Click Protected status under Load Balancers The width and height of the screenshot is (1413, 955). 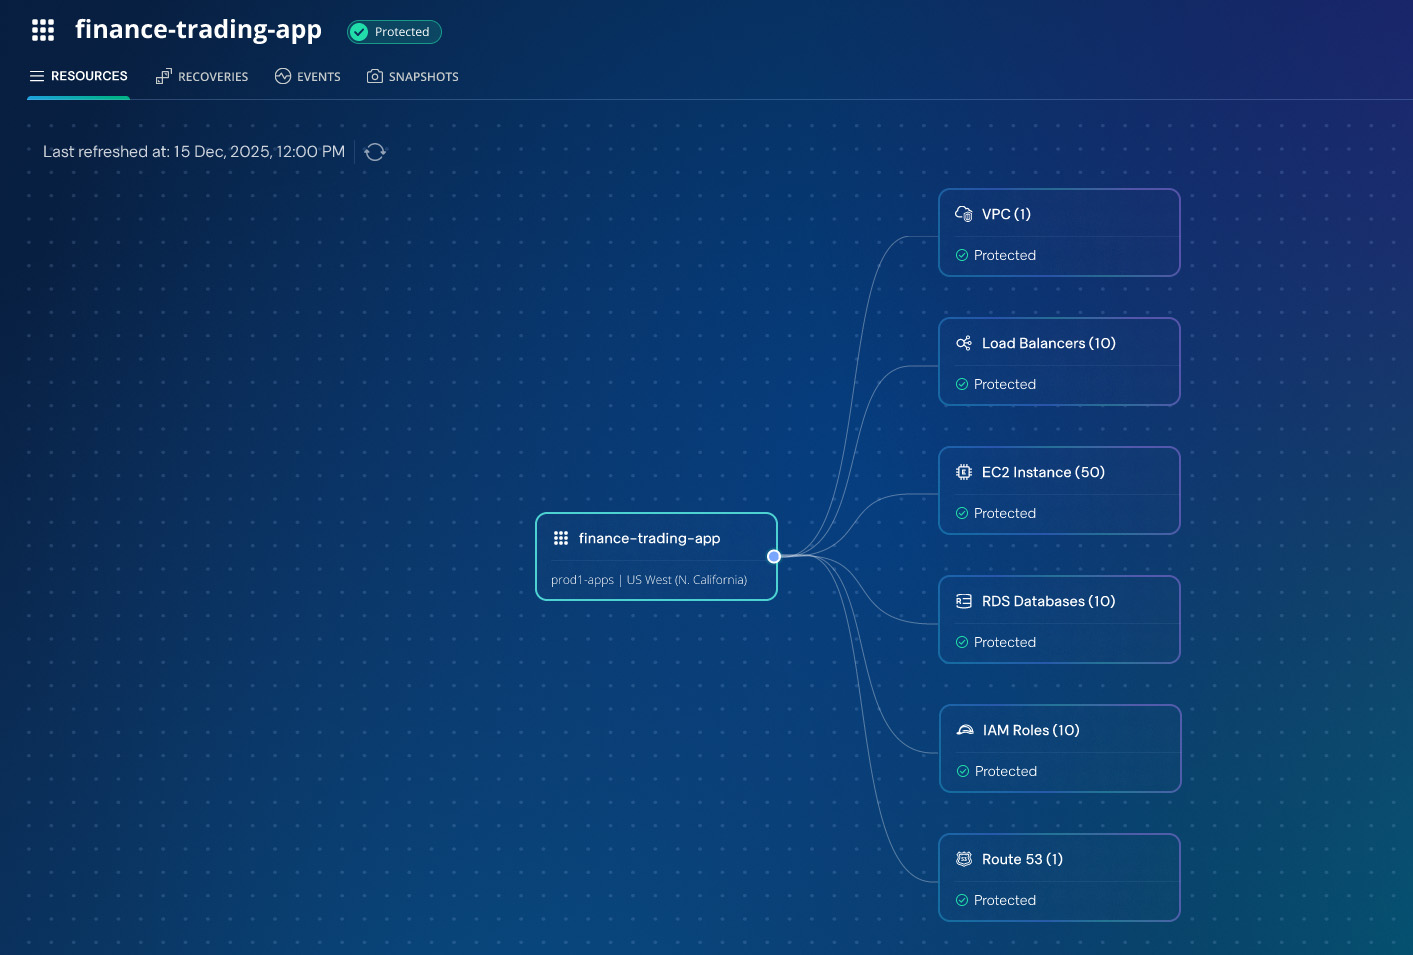1005,384
